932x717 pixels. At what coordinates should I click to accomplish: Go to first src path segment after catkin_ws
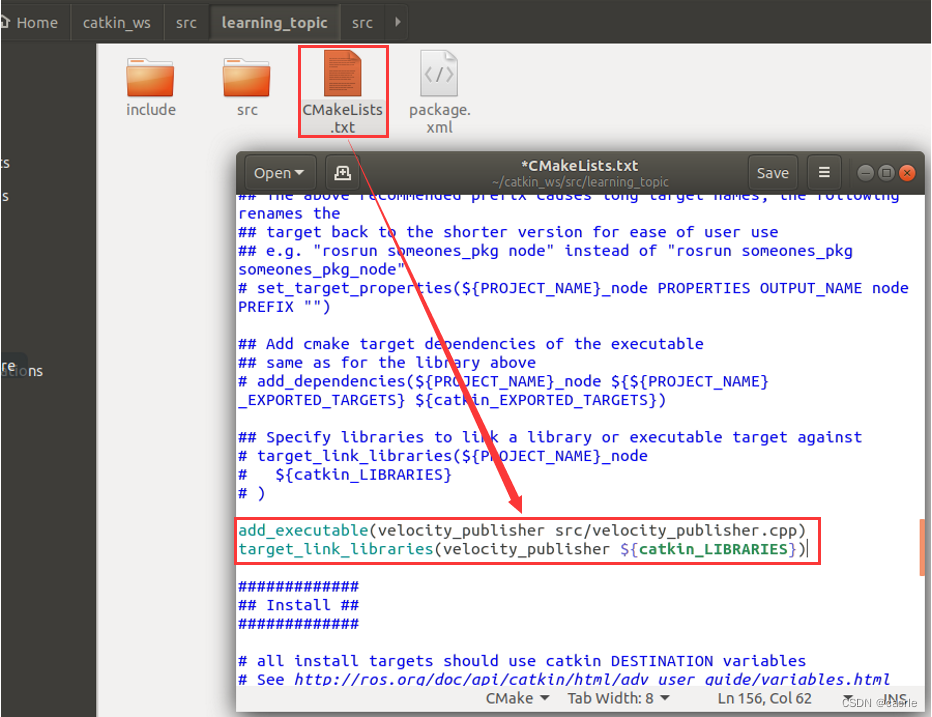pyautogui.click(x=186, y=23)
